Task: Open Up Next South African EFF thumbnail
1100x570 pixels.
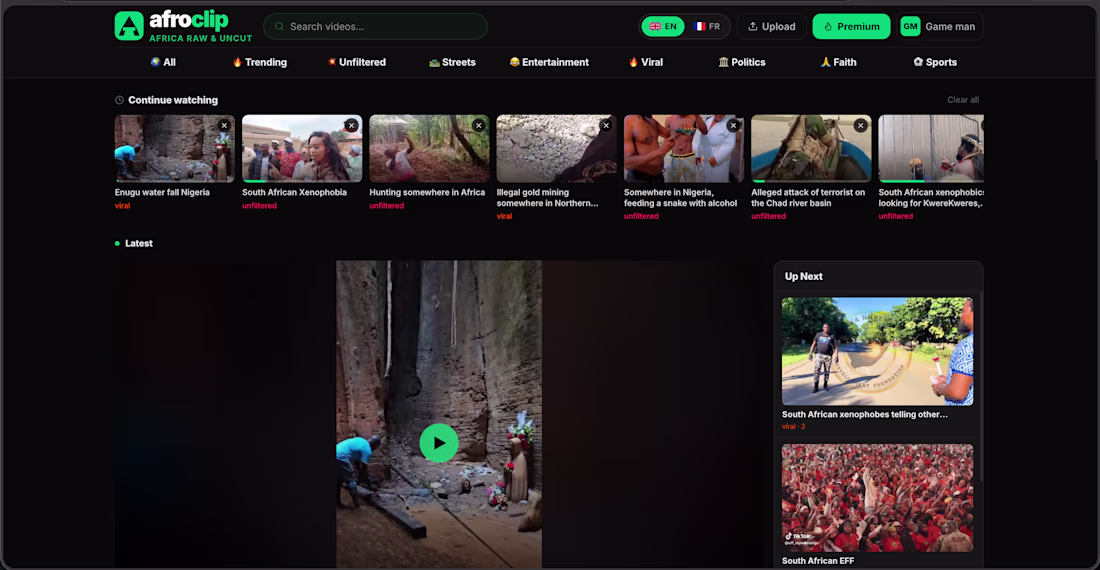Action: [878, 498]
